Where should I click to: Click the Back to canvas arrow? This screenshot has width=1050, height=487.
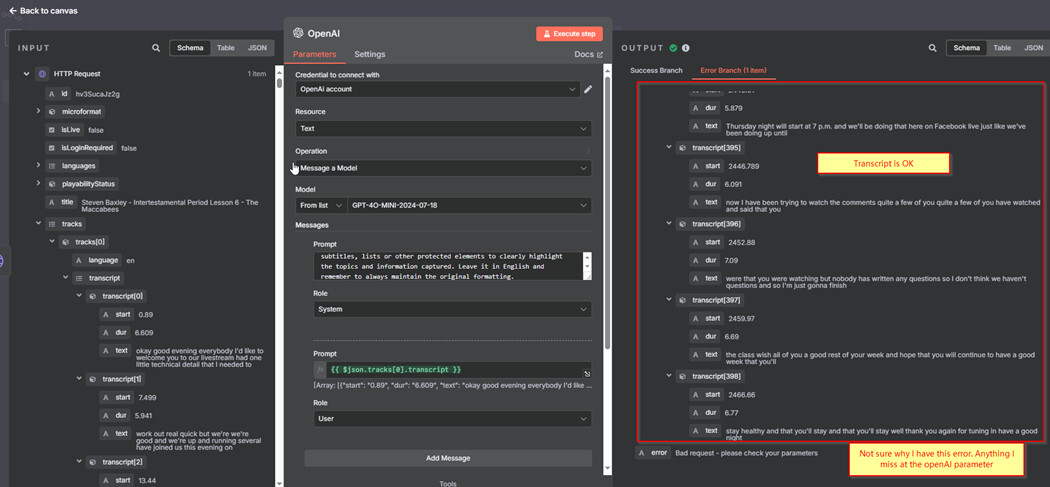click(13, 11)
